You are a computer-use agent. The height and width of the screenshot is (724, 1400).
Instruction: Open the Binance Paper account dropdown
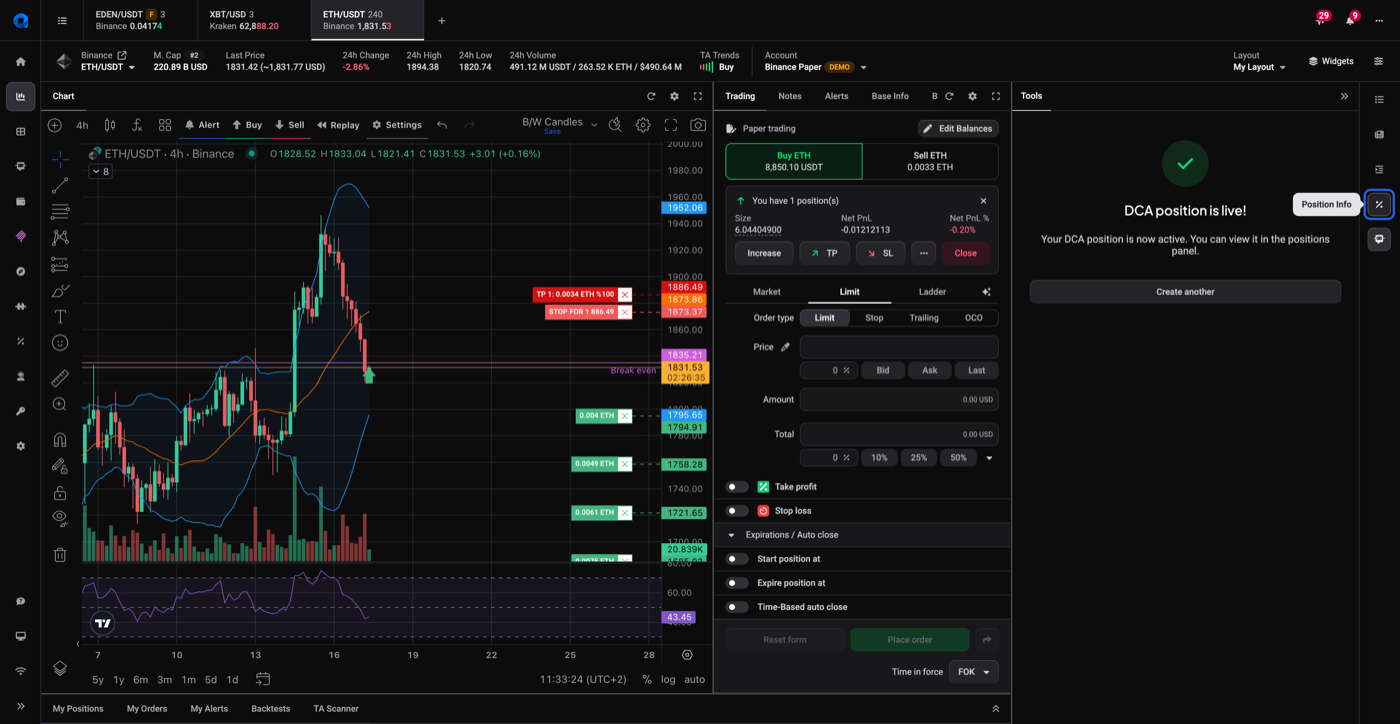coord(815,67)
